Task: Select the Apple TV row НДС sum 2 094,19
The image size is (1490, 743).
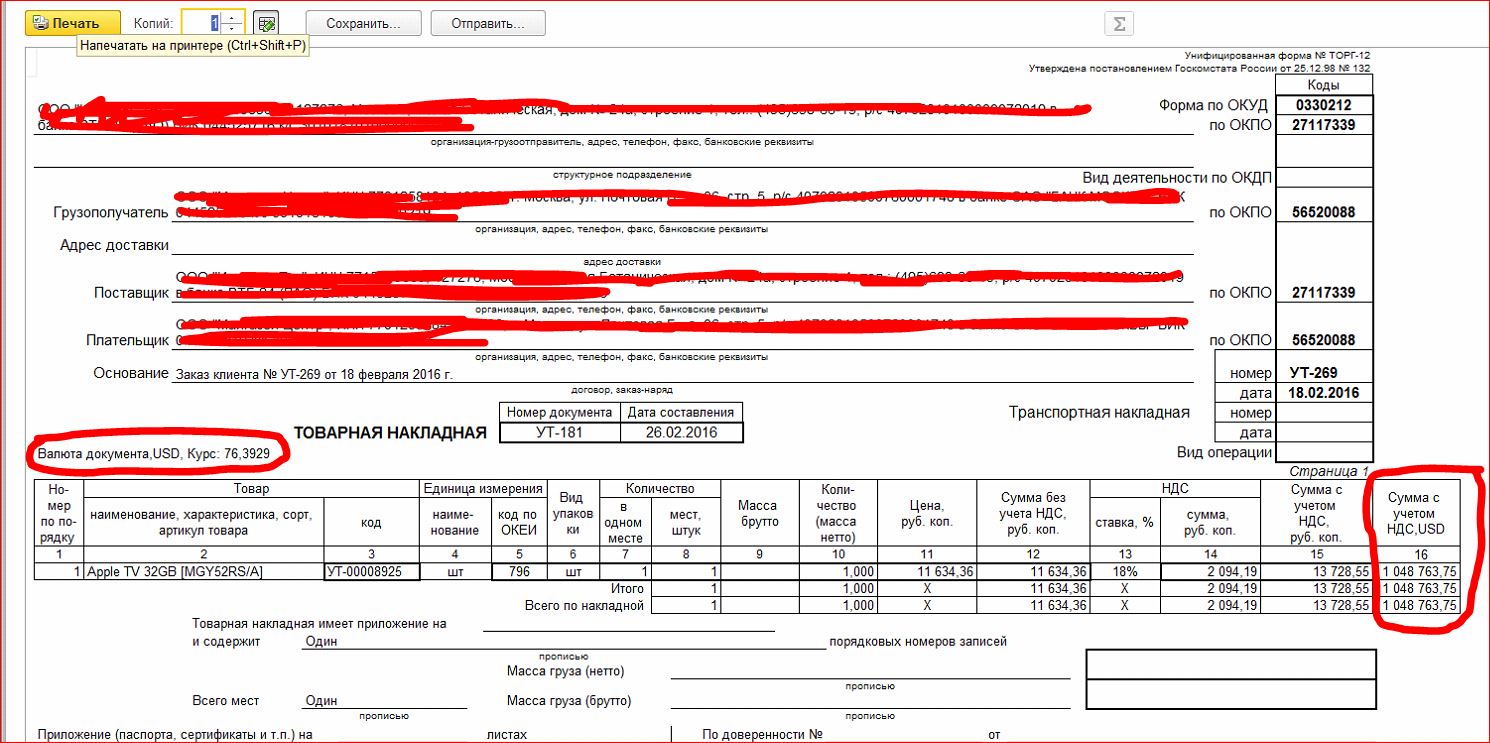Action: coord(1211,572)
